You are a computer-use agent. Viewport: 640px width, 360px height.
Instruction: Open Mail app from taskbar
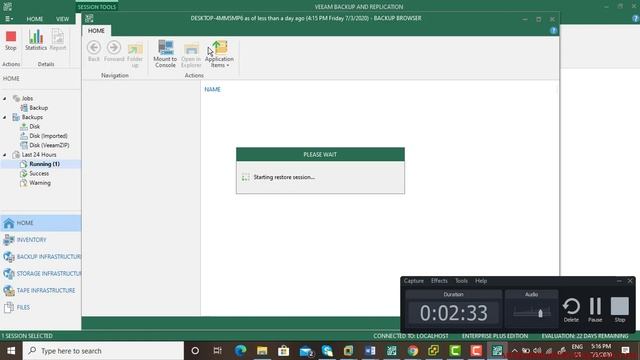pyautogui.click(x=306, y=351)
